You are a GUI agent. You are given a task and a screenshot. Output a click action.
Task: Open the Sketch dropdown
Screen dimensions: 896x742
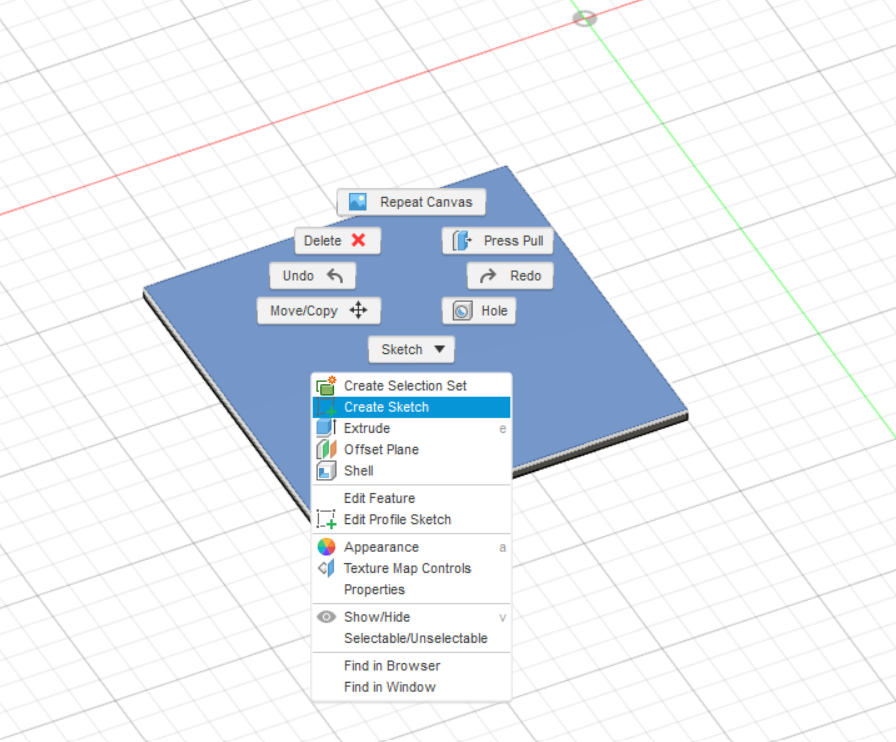(x=411, y=349)
